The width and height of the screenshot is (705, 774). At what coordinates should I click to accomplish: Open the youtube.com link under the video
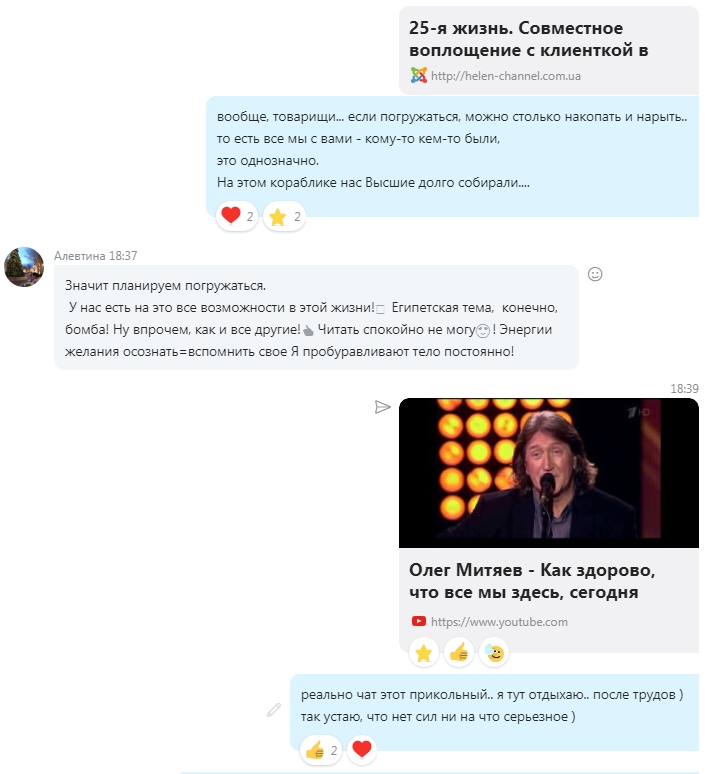coord(499,621)
